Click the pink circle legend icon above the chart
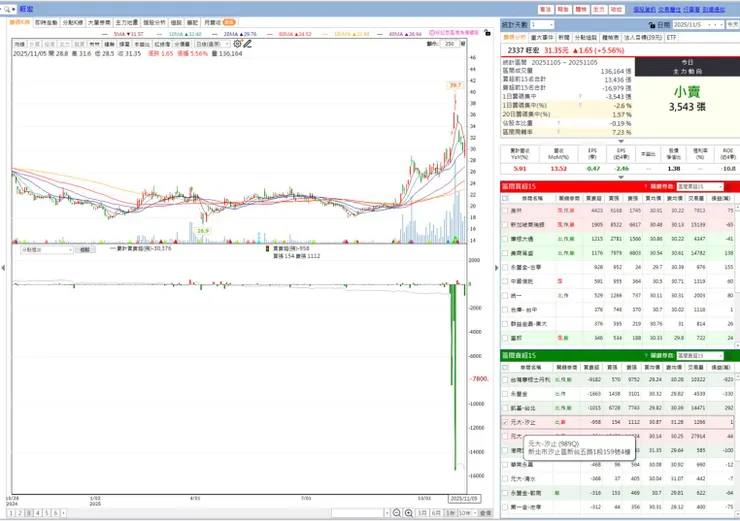 (x=431, y=33)
